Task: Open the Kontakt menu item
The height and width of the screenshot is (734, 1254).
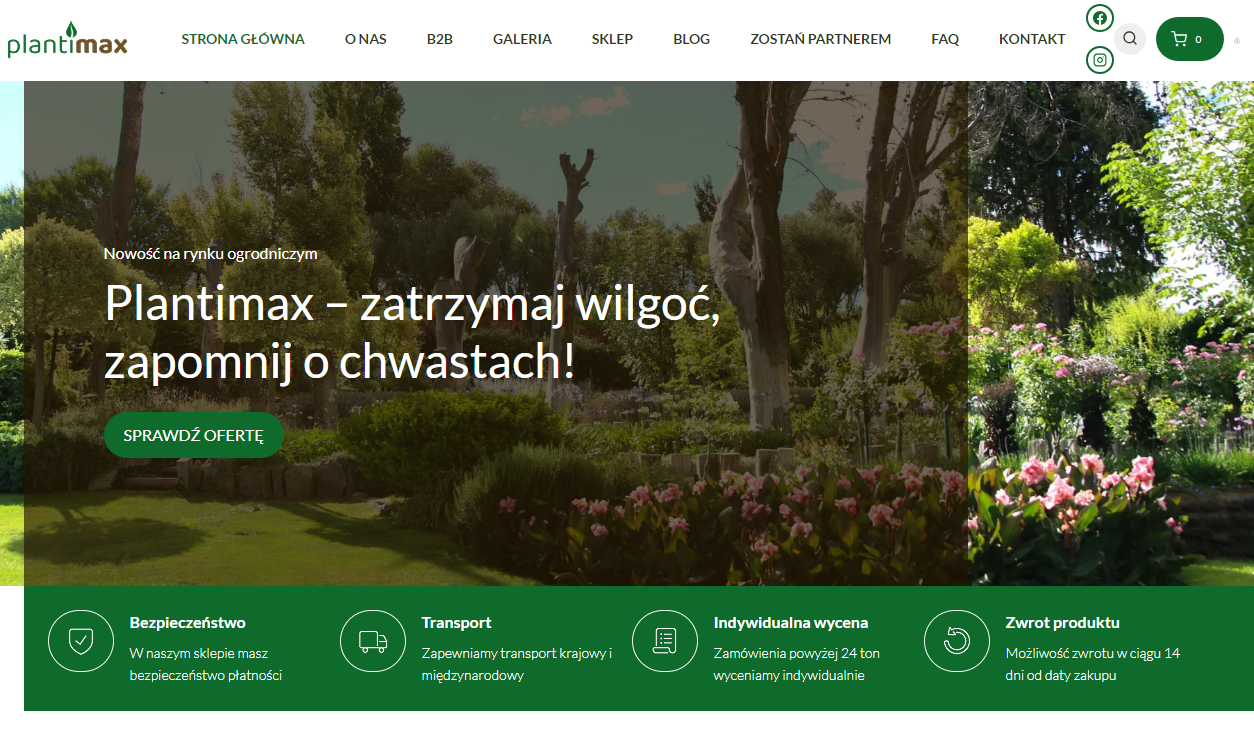Action: (1032, 39)
